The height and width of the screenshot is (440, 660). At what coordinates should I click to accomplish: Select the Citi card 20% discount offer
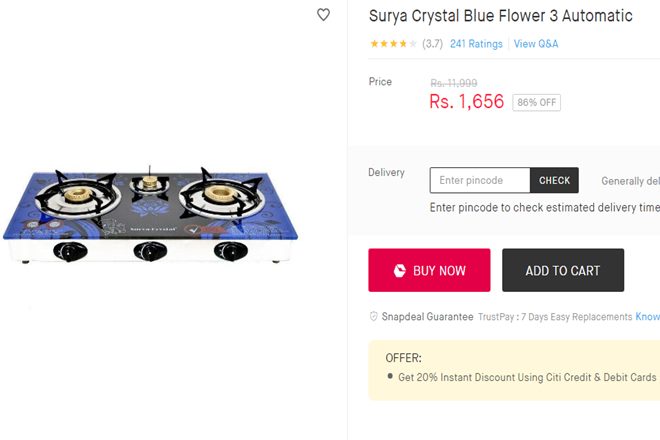coord(527,378)
